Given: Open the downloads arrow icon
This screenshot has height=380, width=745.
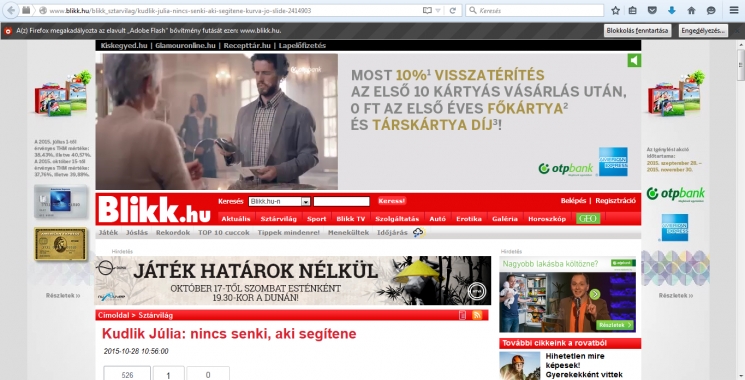Looking at the screenshot, I should tap(671, 10).
